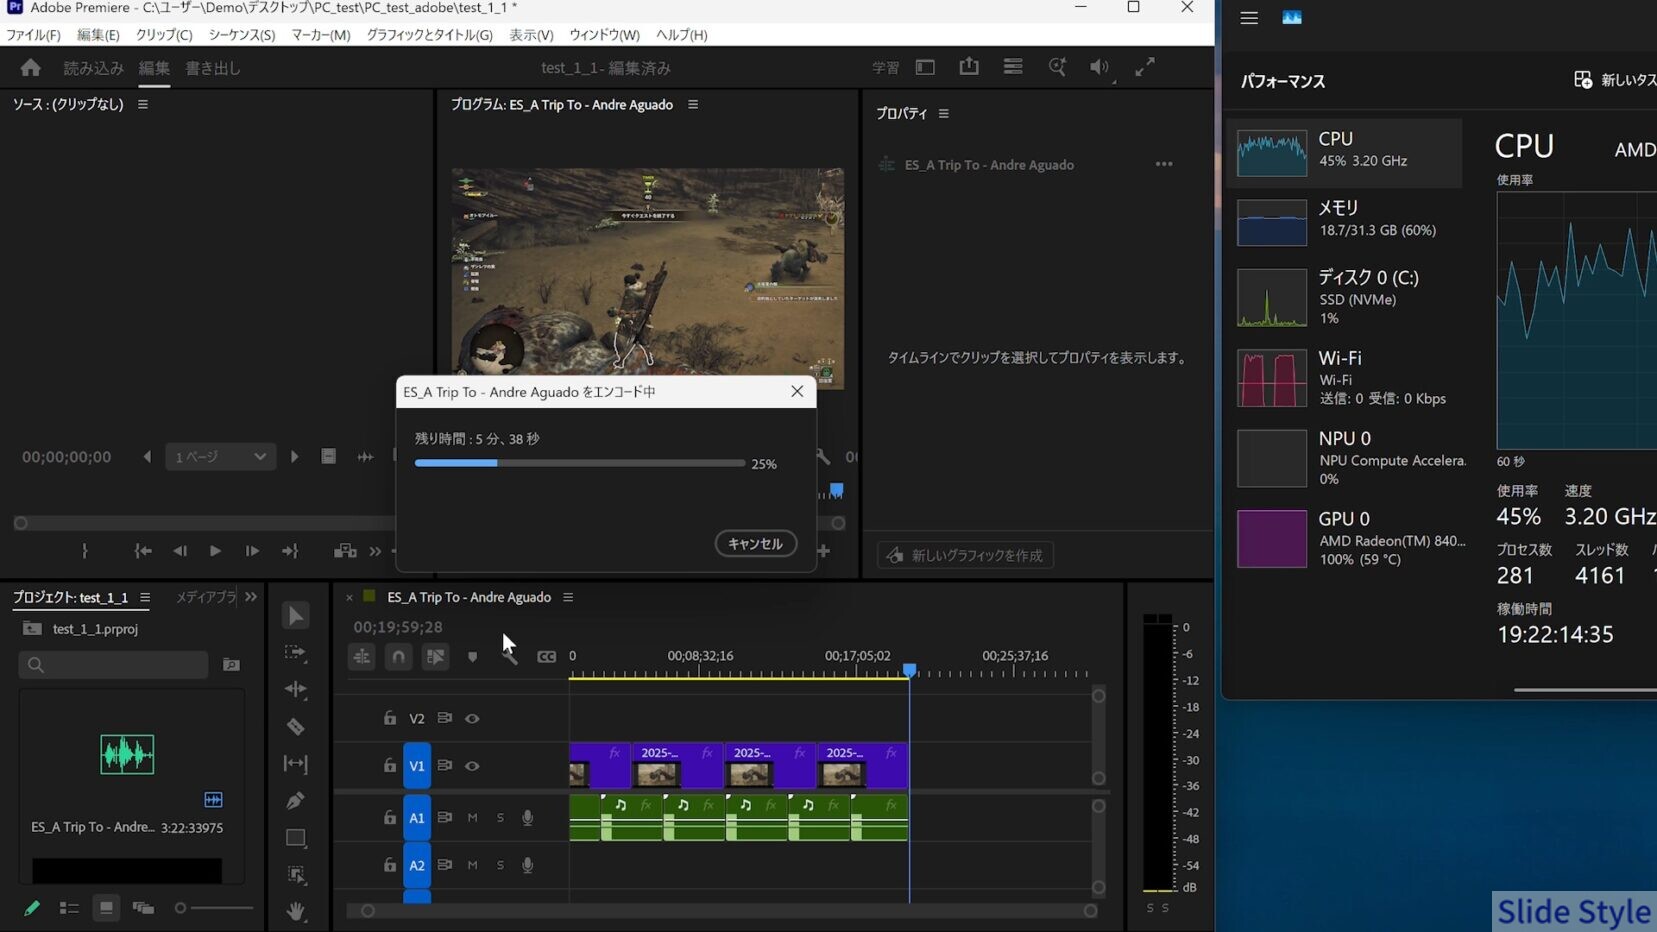This screenshot has width=1657, height=932.
Task: Open the グラフィックとタイトル(G) menu
Action: [430, 35]
